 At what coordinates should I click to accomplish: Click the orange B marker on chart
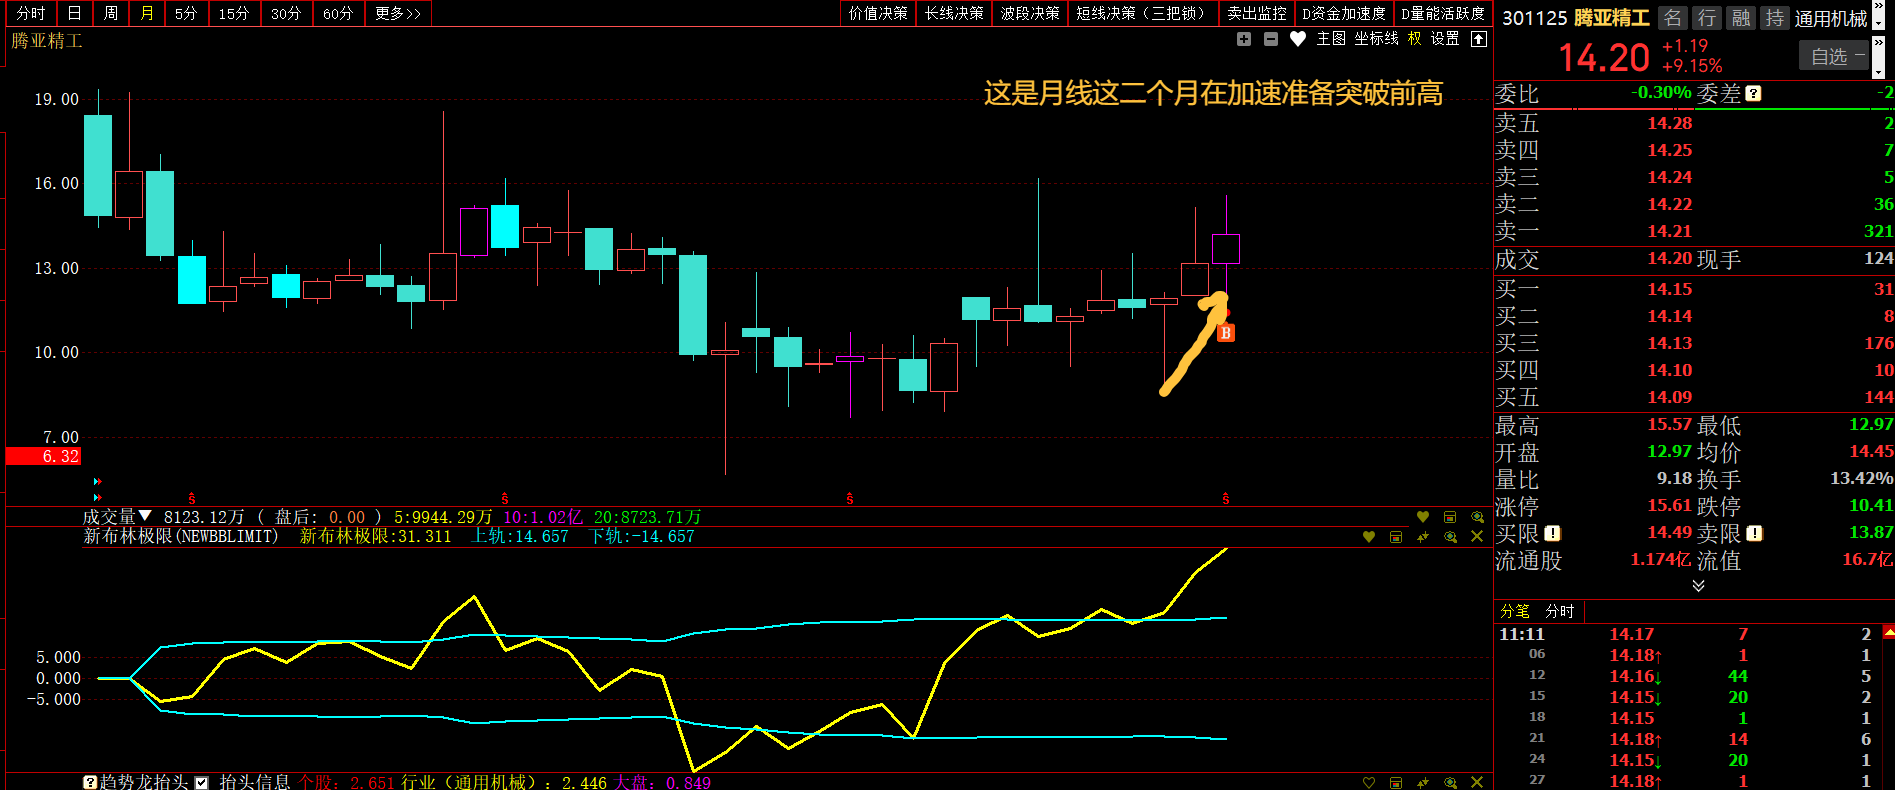[x=1226, y=333]
